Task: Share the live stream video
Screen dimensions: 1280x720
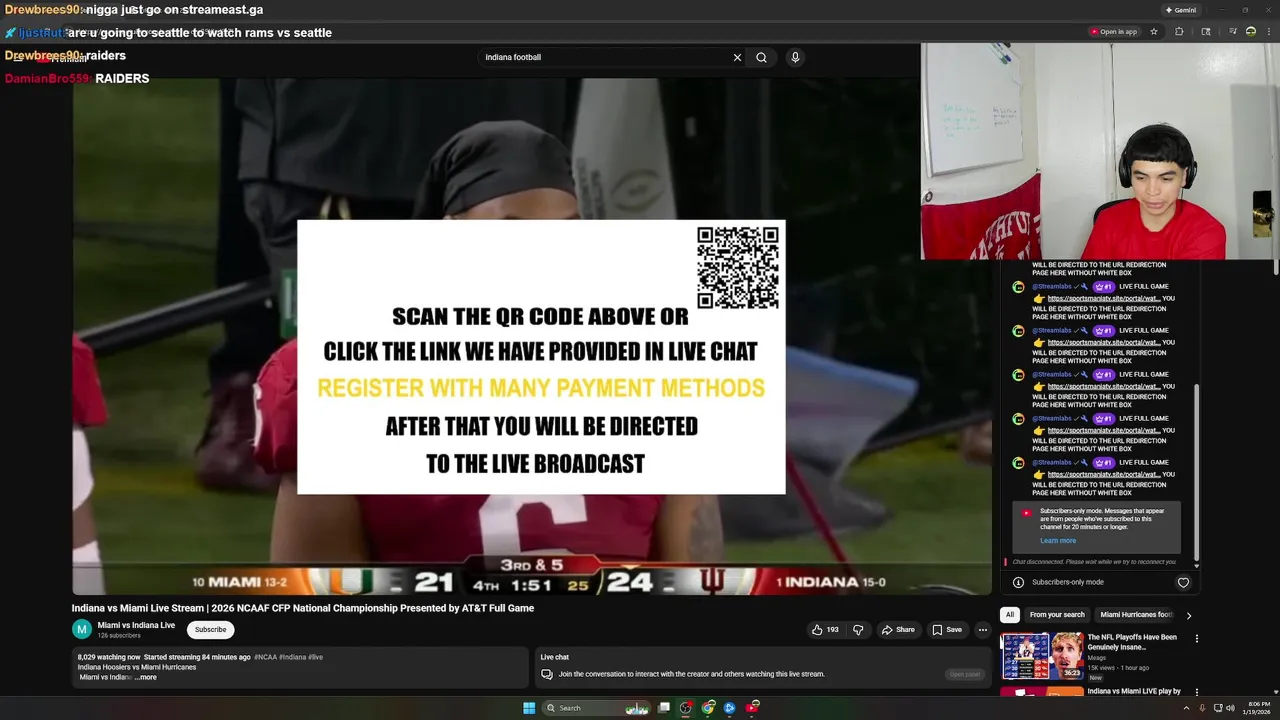Action: (x=897, y=630)
